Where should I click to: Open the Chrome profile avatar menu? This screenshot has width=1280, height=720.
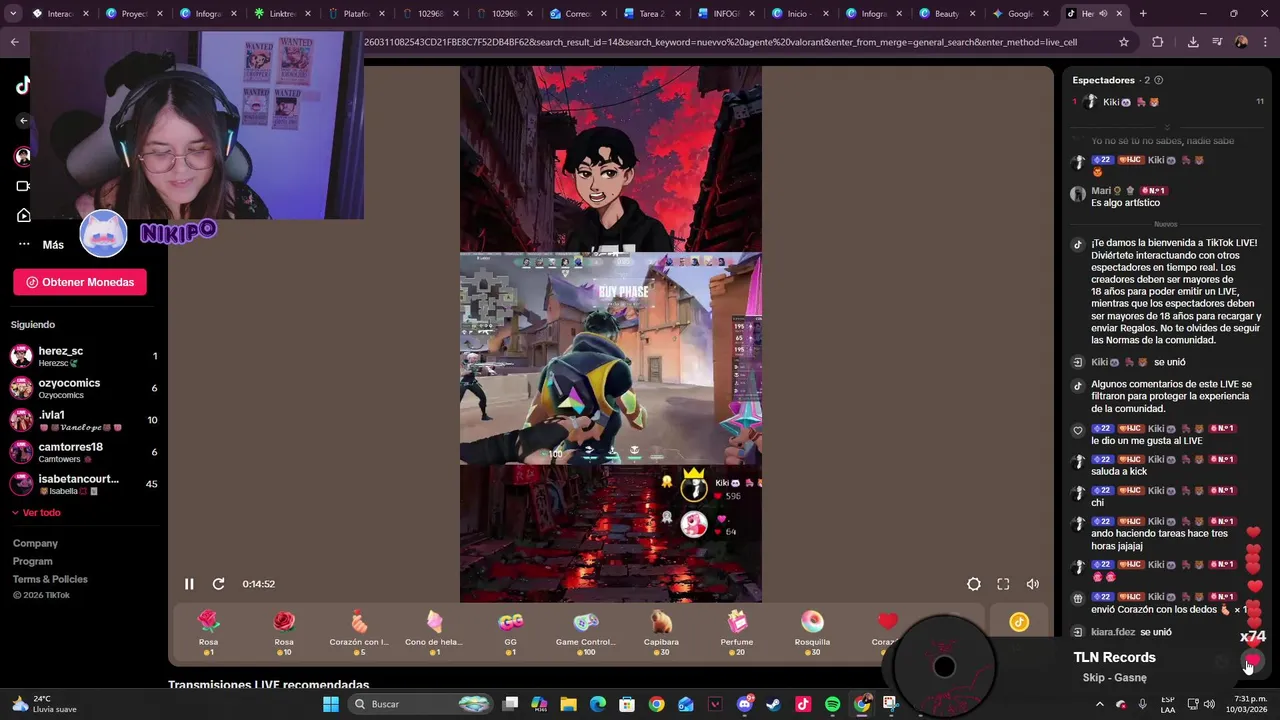1241,42
